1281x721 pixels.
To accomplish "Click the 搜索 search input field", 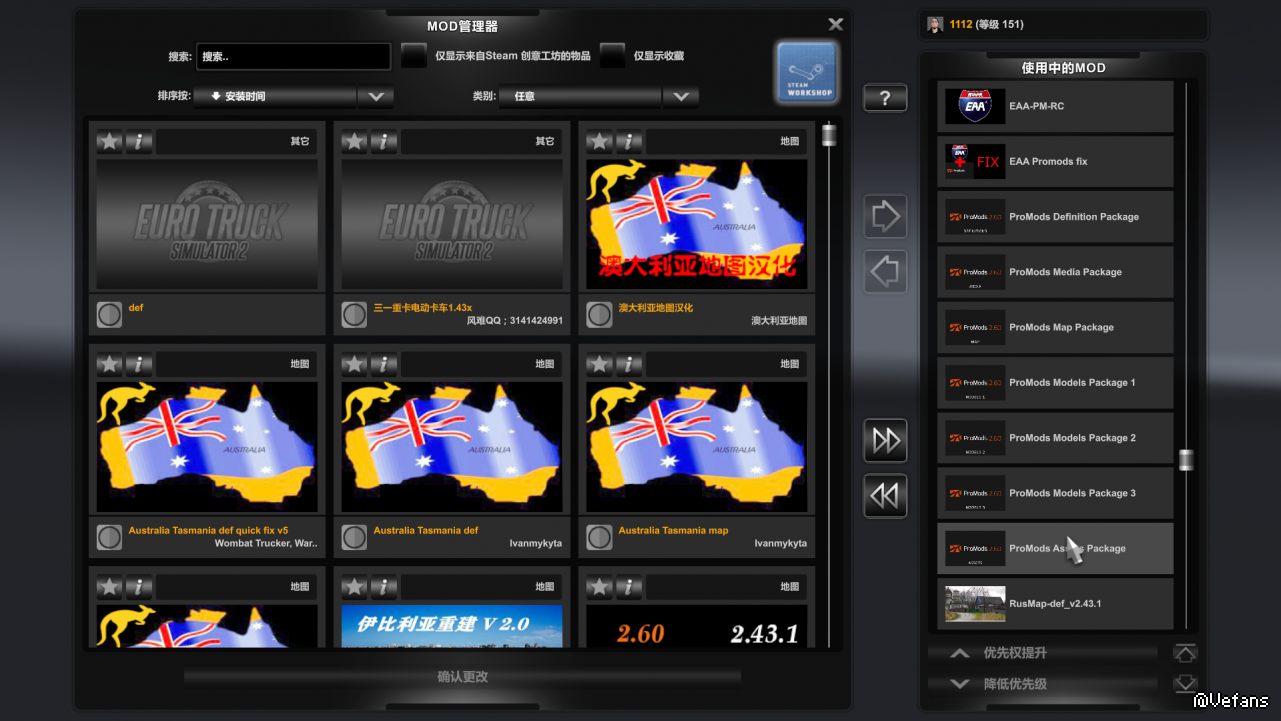I will click(293, 57).
